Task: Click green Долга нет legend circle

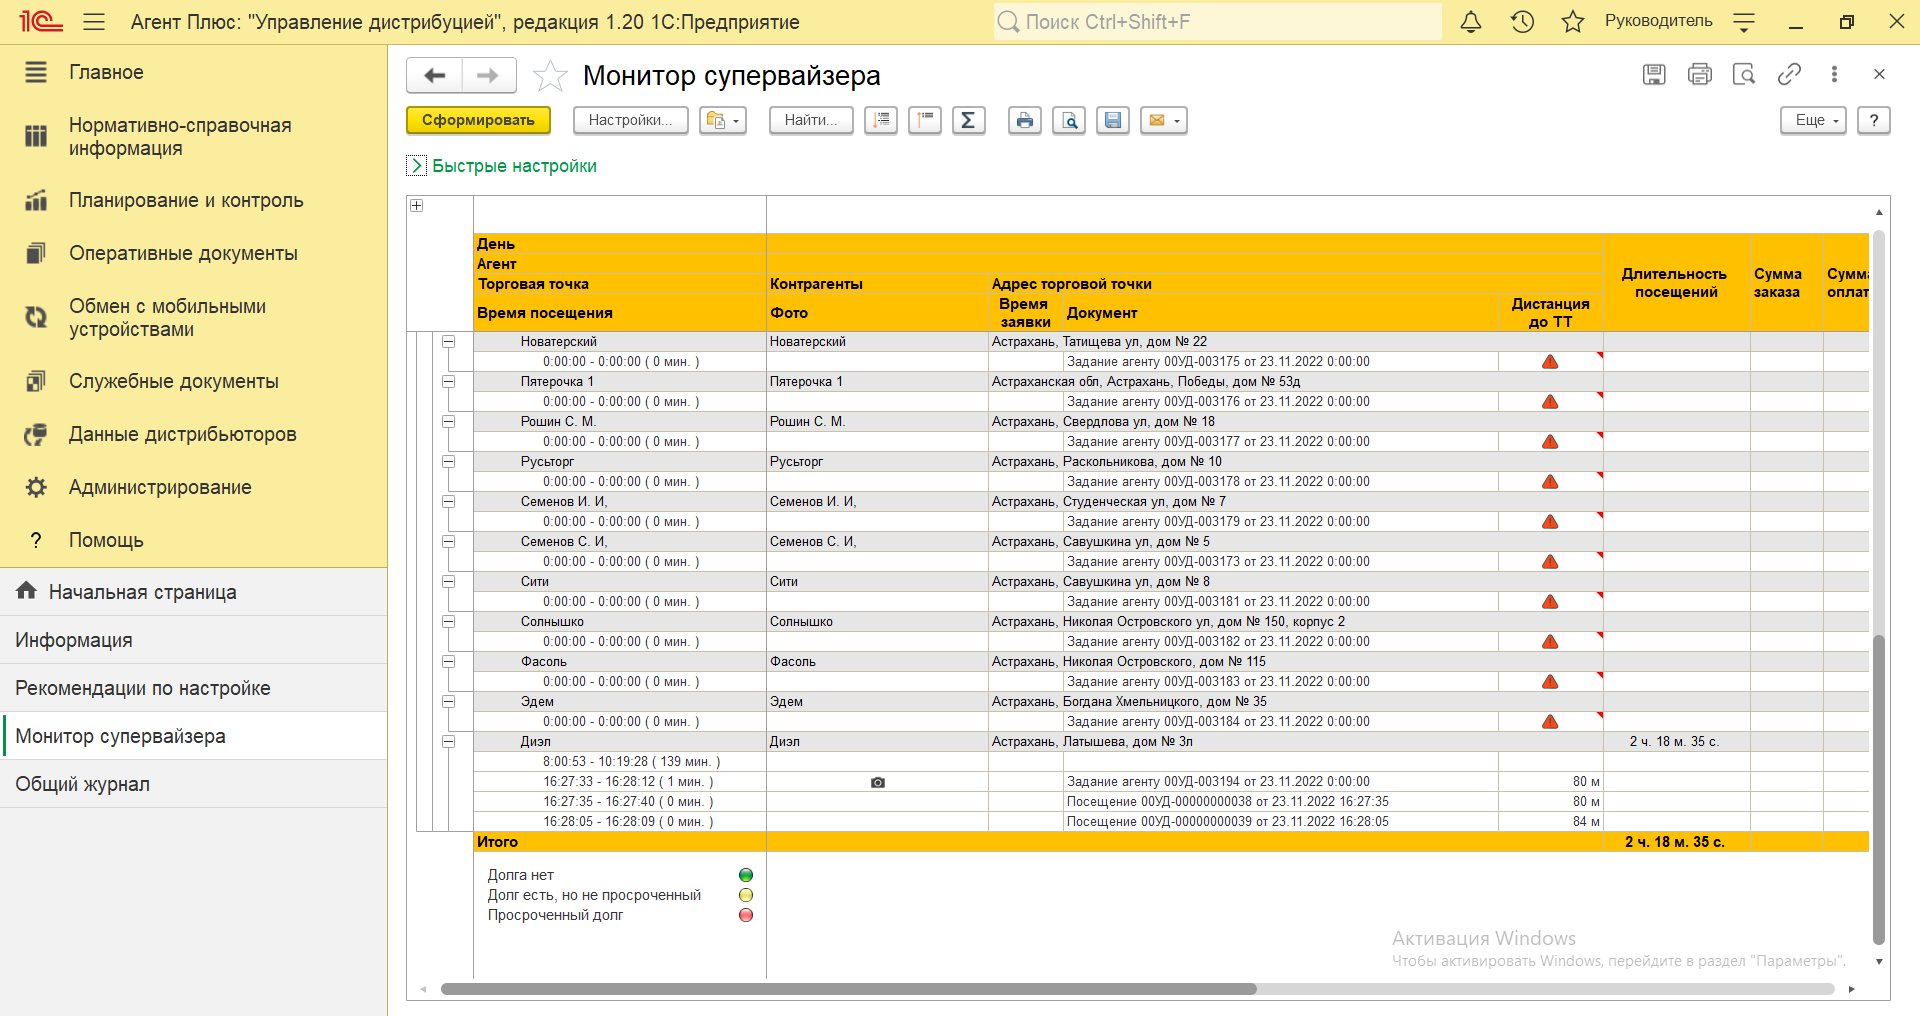Action: tap(746, 875)
